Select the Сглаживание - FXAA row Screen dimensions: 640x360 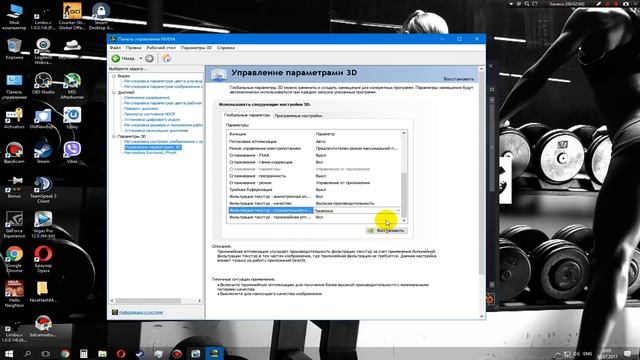click(314, 155)
